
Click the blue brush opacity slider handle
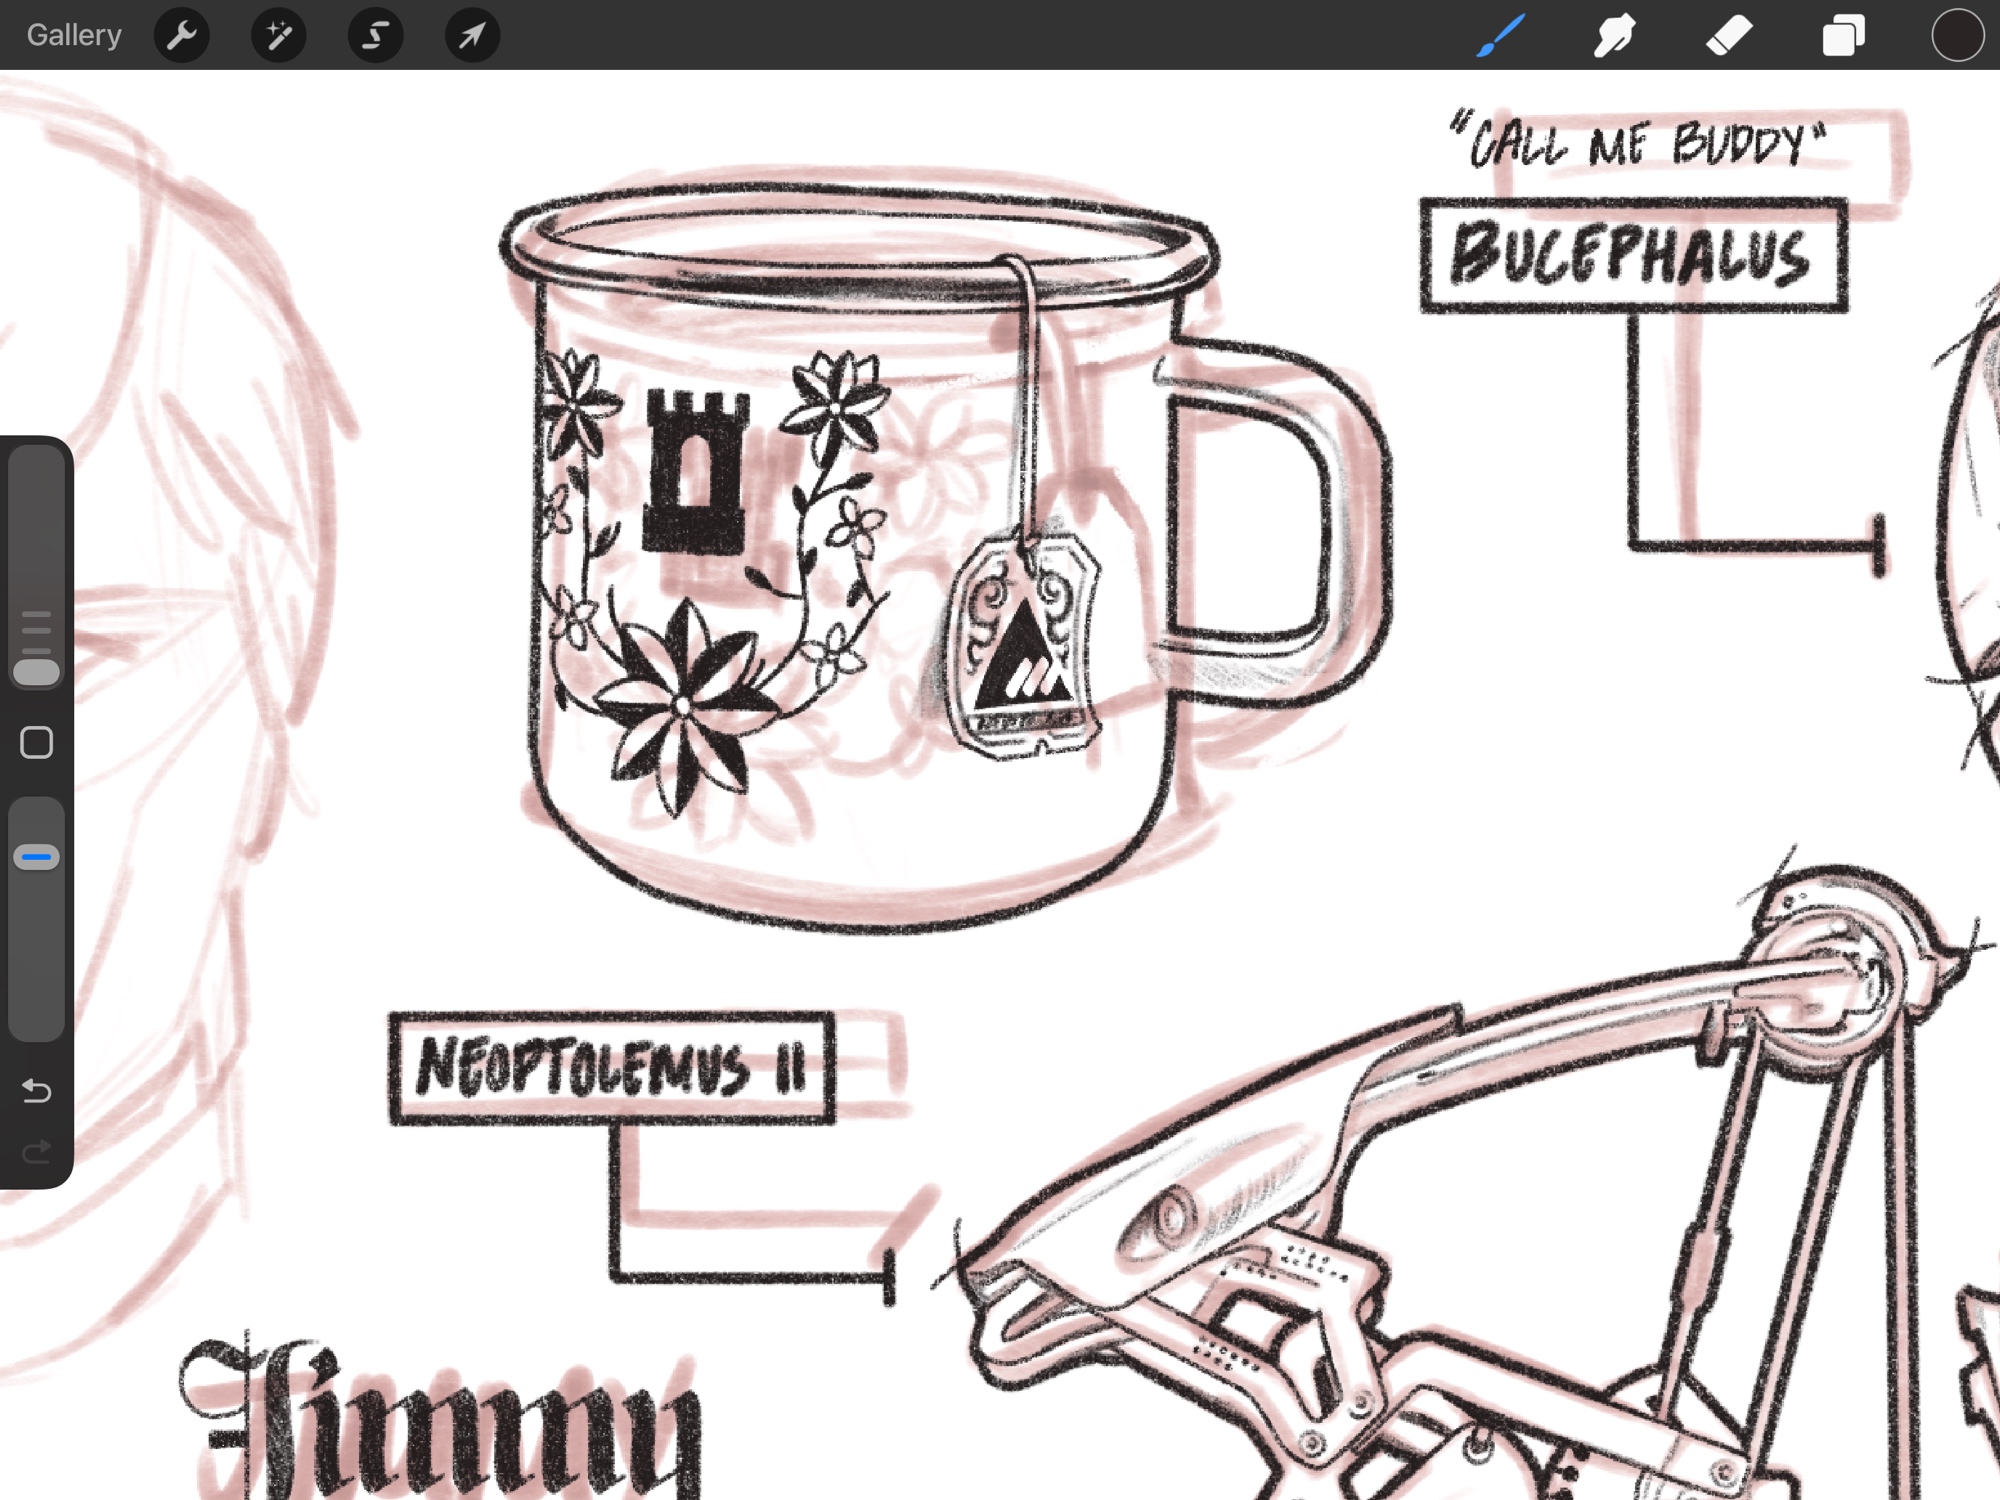(x=37, y=857)
